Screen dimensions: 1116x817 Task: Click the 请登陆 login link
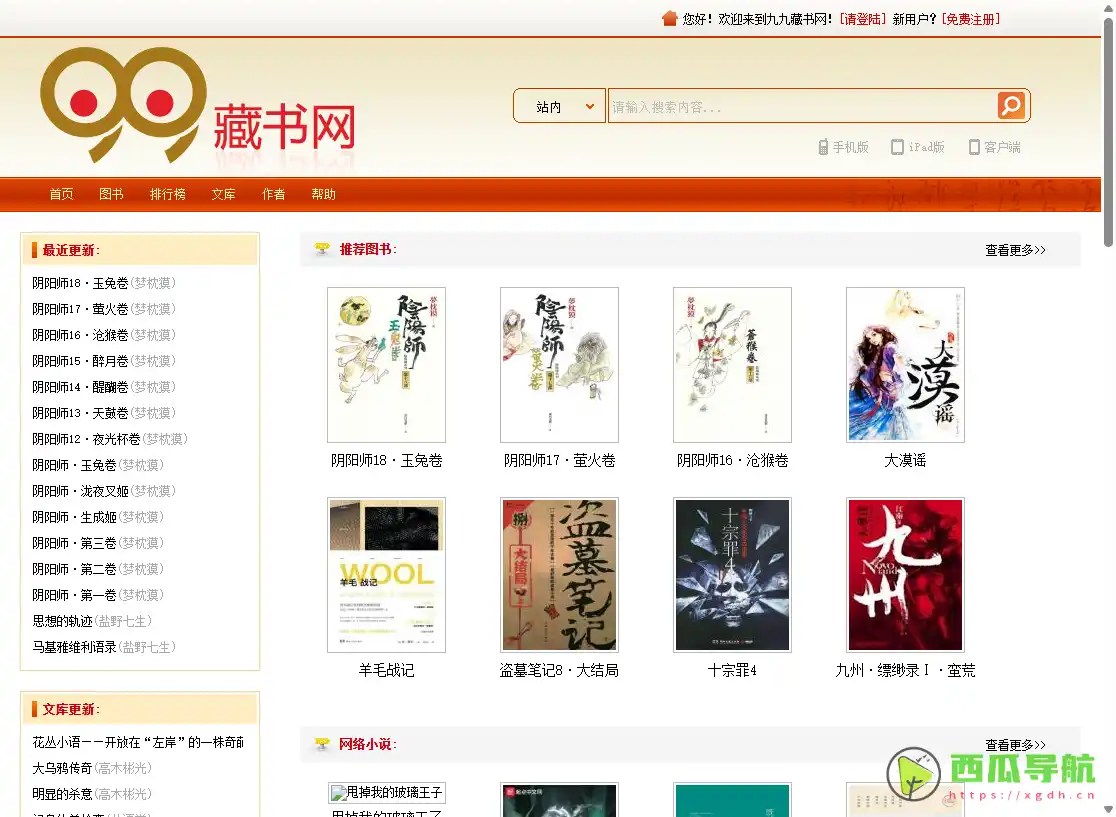pyautogui.click(x=861, y=18)
